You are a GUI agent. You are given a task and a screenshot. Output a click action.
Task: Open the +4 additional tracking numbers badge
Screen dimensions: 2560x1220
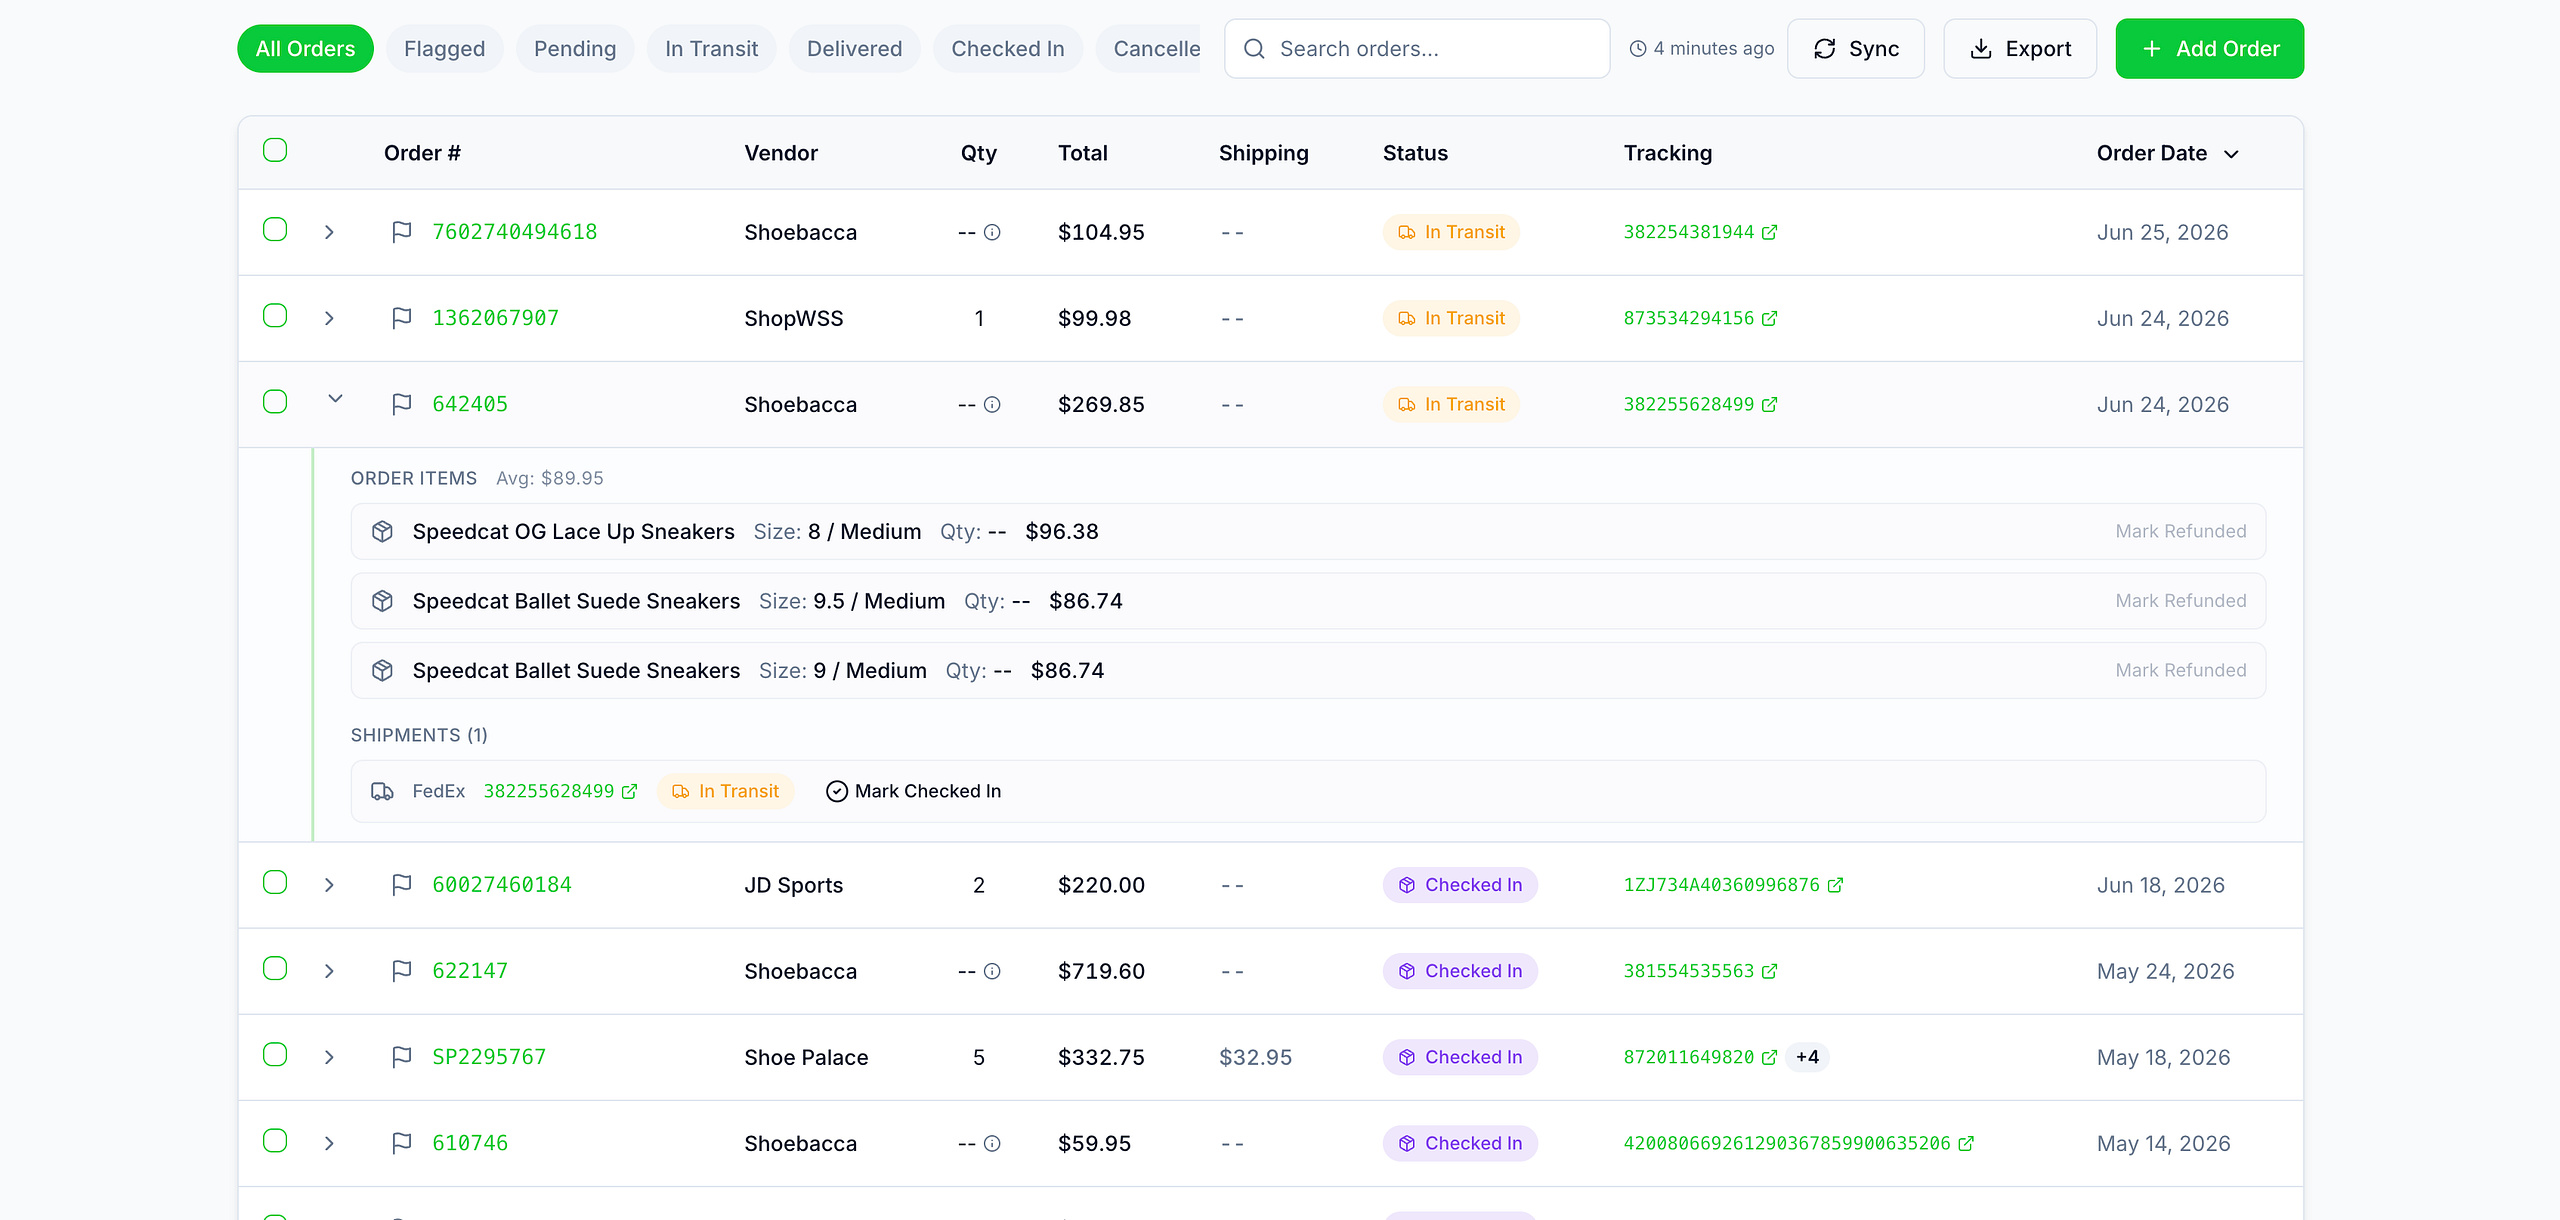1807,1057
